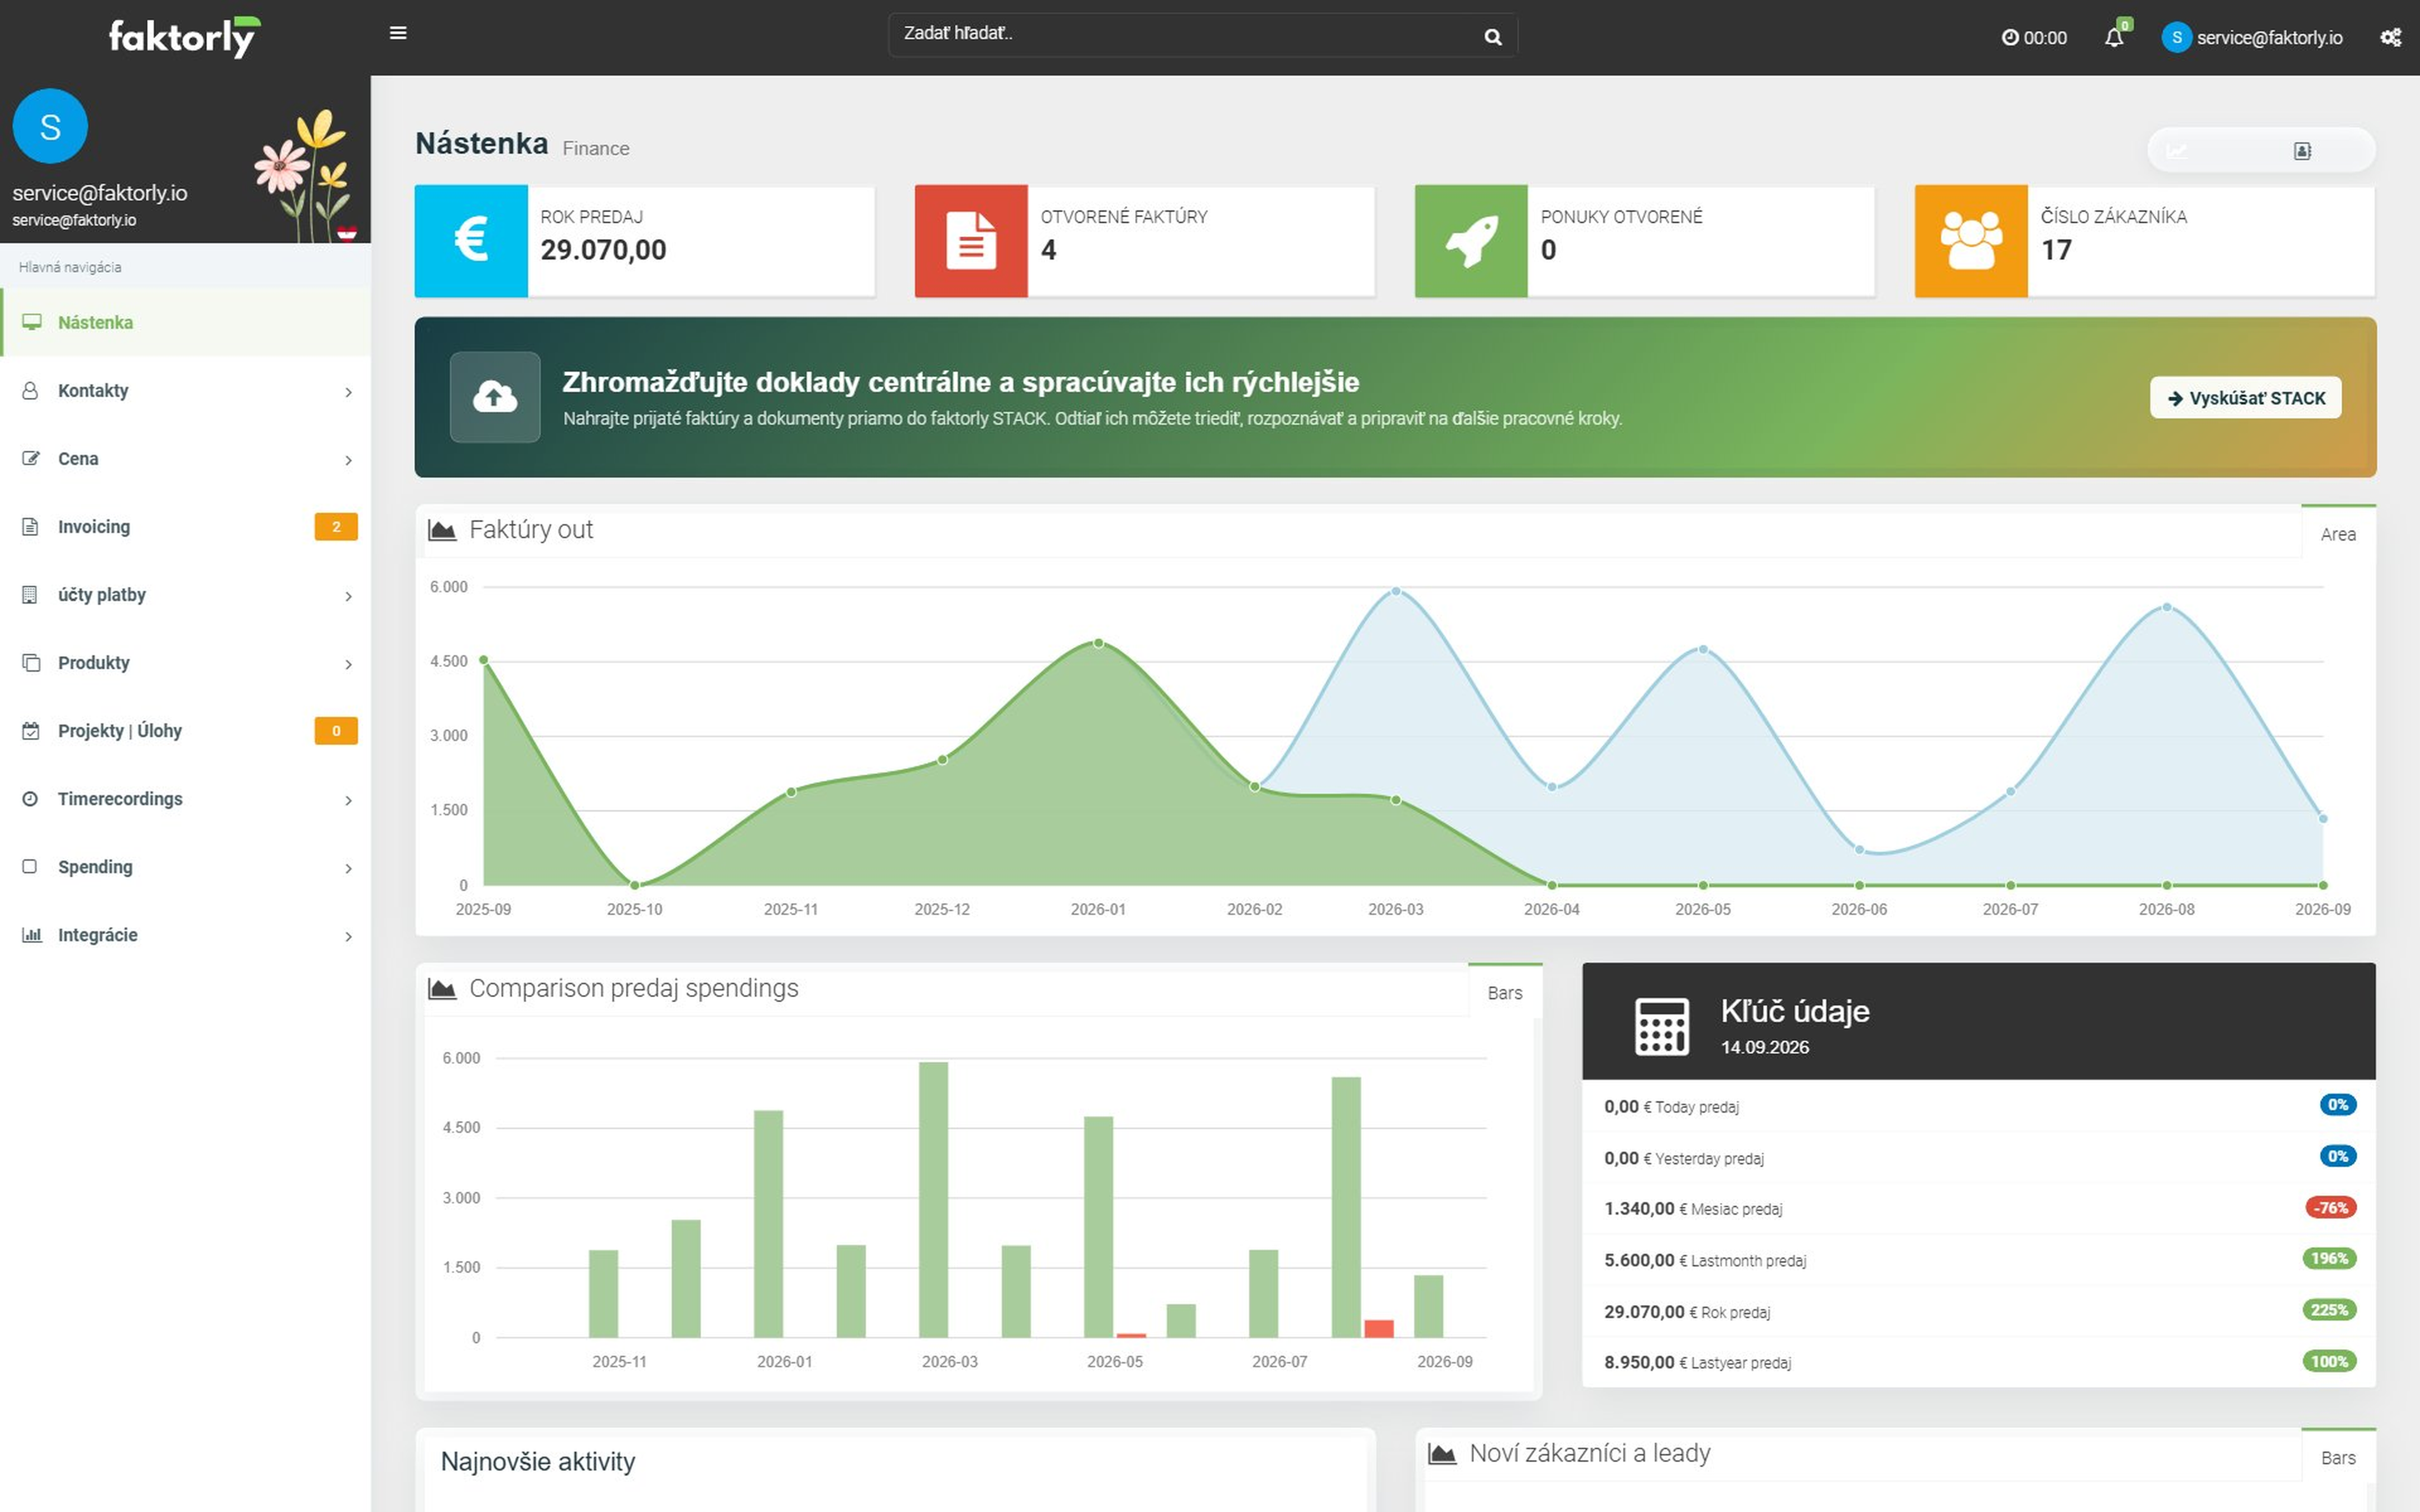Expand the Kontakty menu chevron
The height and width of the screenshot is (1512, 2420).
click(x=348, y=392)
